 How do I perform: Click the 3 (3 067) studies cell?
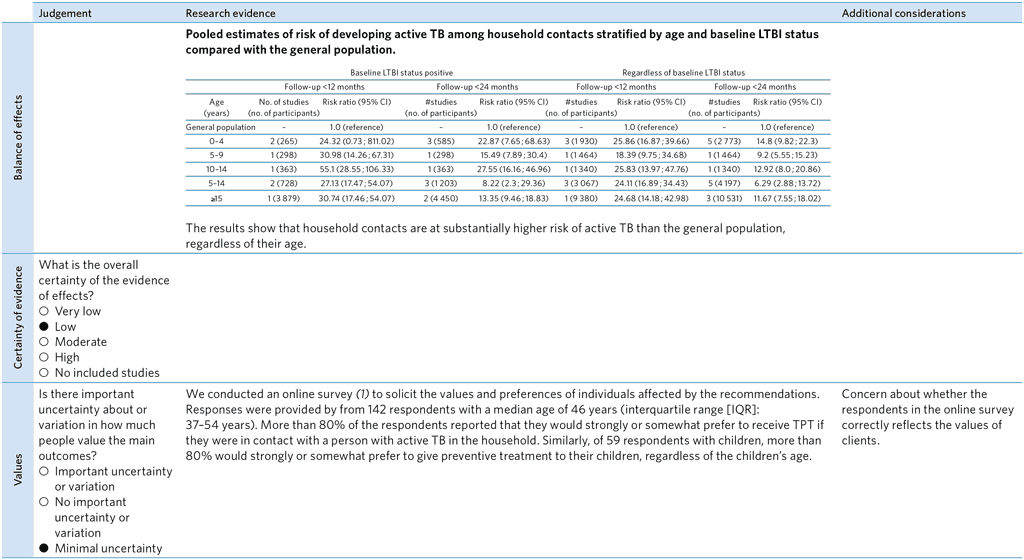click(581, 183)
